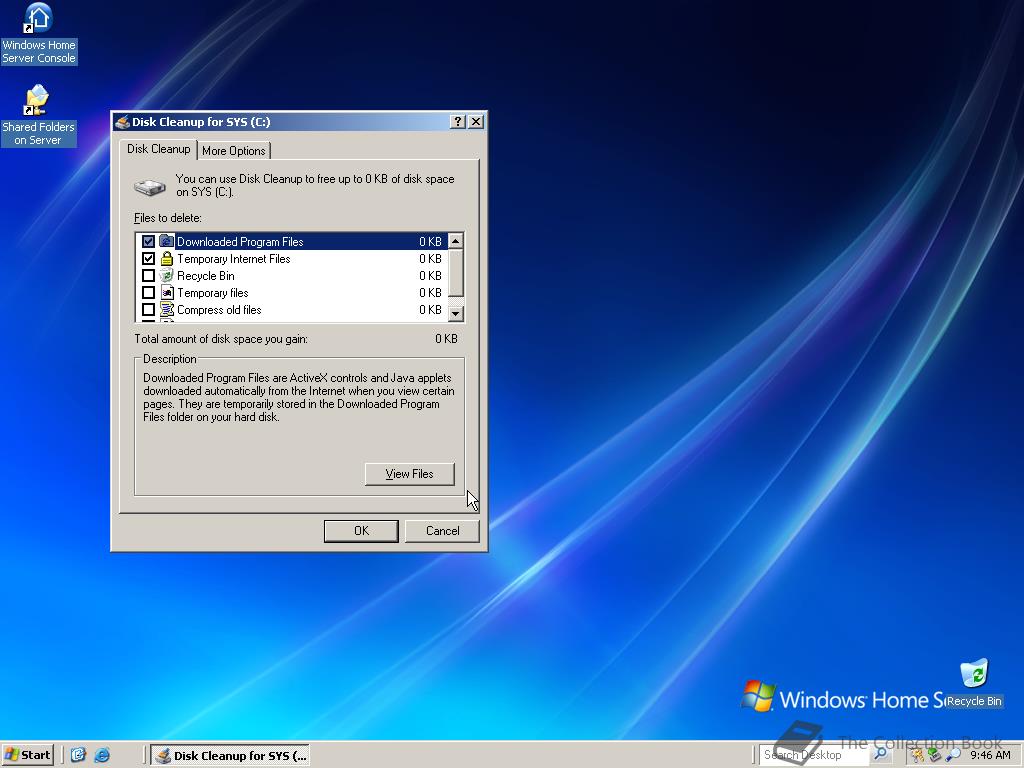Viewport: 1024px width, 768px height.
Task: Launch Internet Explorer from quick launch
Action: click(103, 755)
